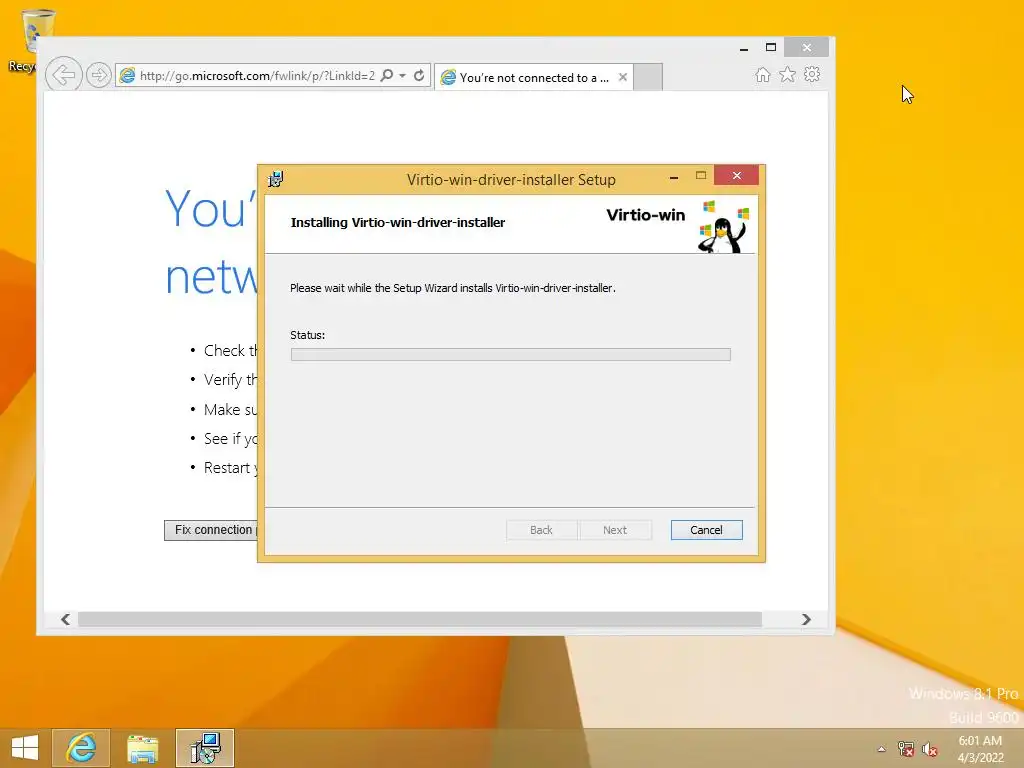Screen dimensions: 1024x768
Task: Click the search magnifier in address bar
Action: tap(387, 75)
